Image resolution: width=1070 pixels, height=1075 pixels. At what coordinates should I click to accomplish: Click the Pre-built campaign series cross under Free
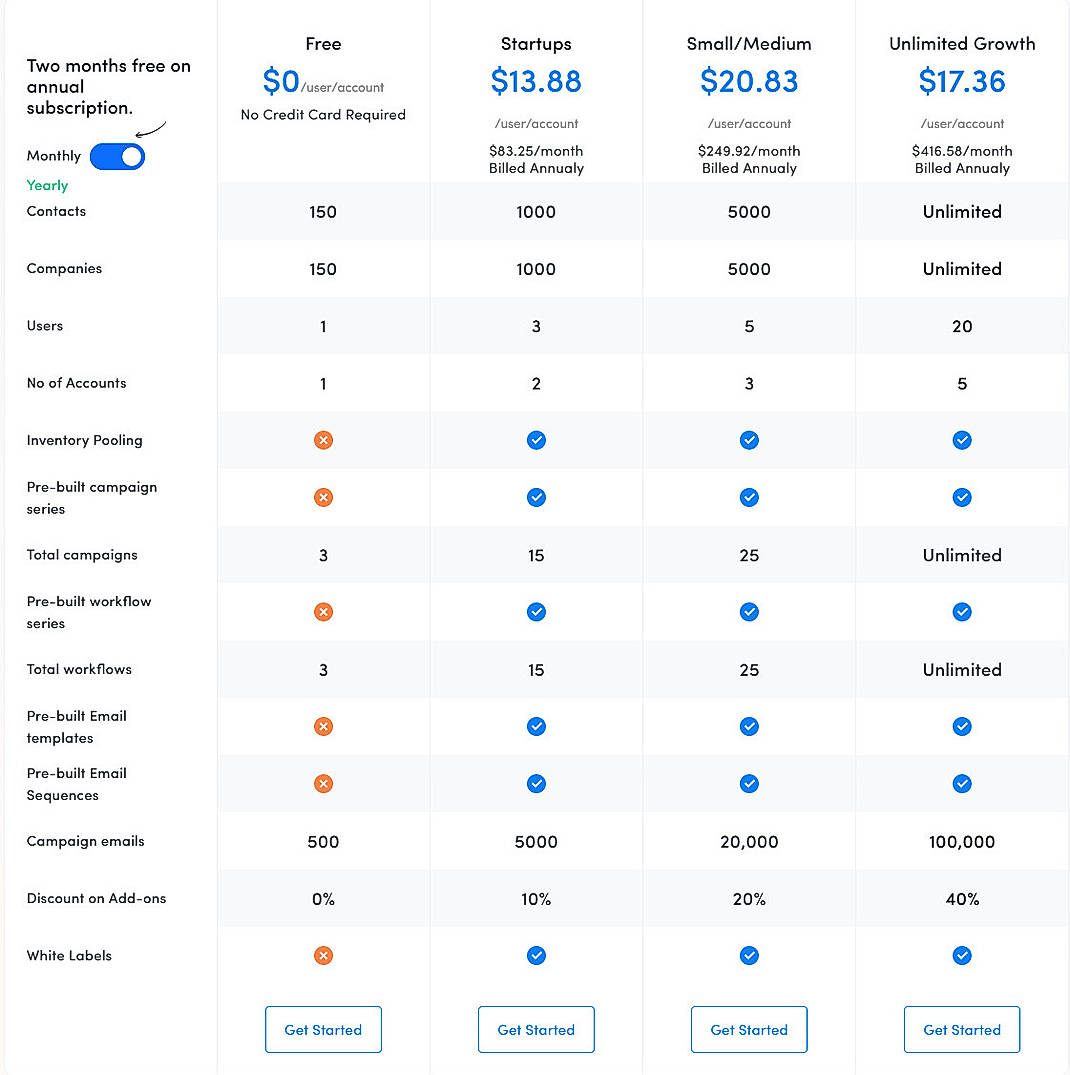click(x=323, y=497)
